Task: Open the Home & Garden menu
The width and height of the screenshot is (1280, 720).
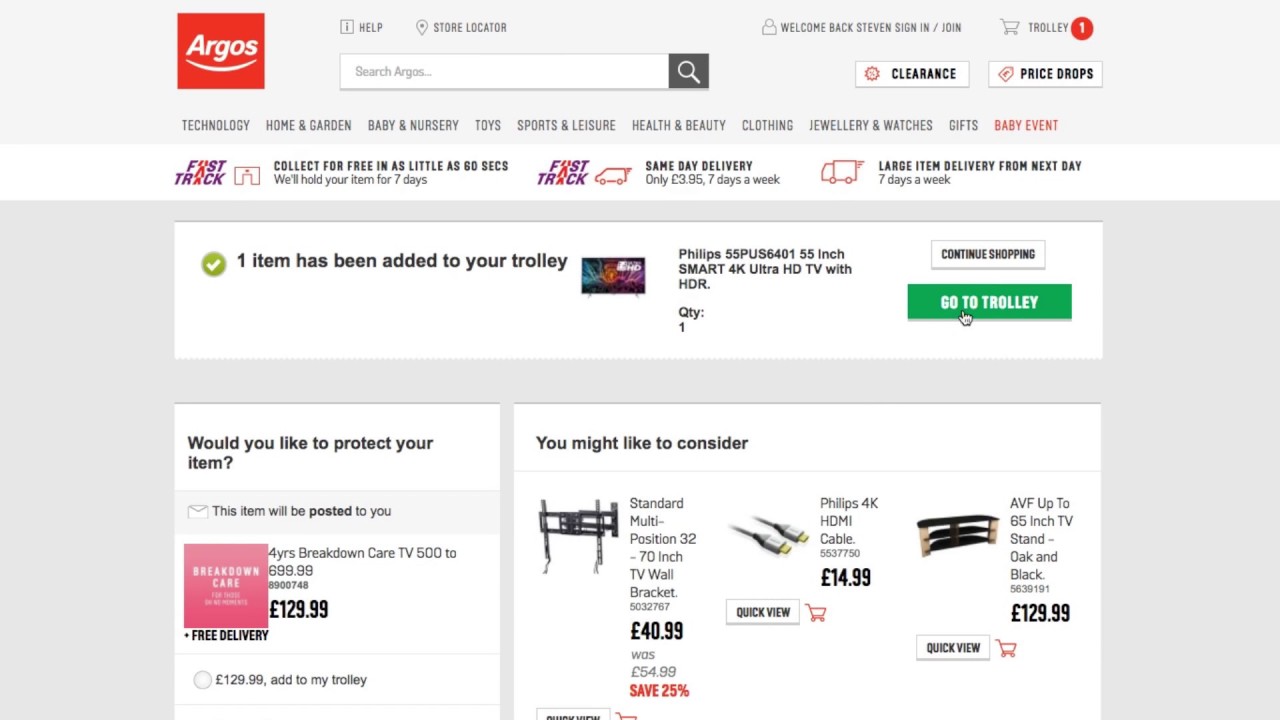Action: (x=308, y=125)
